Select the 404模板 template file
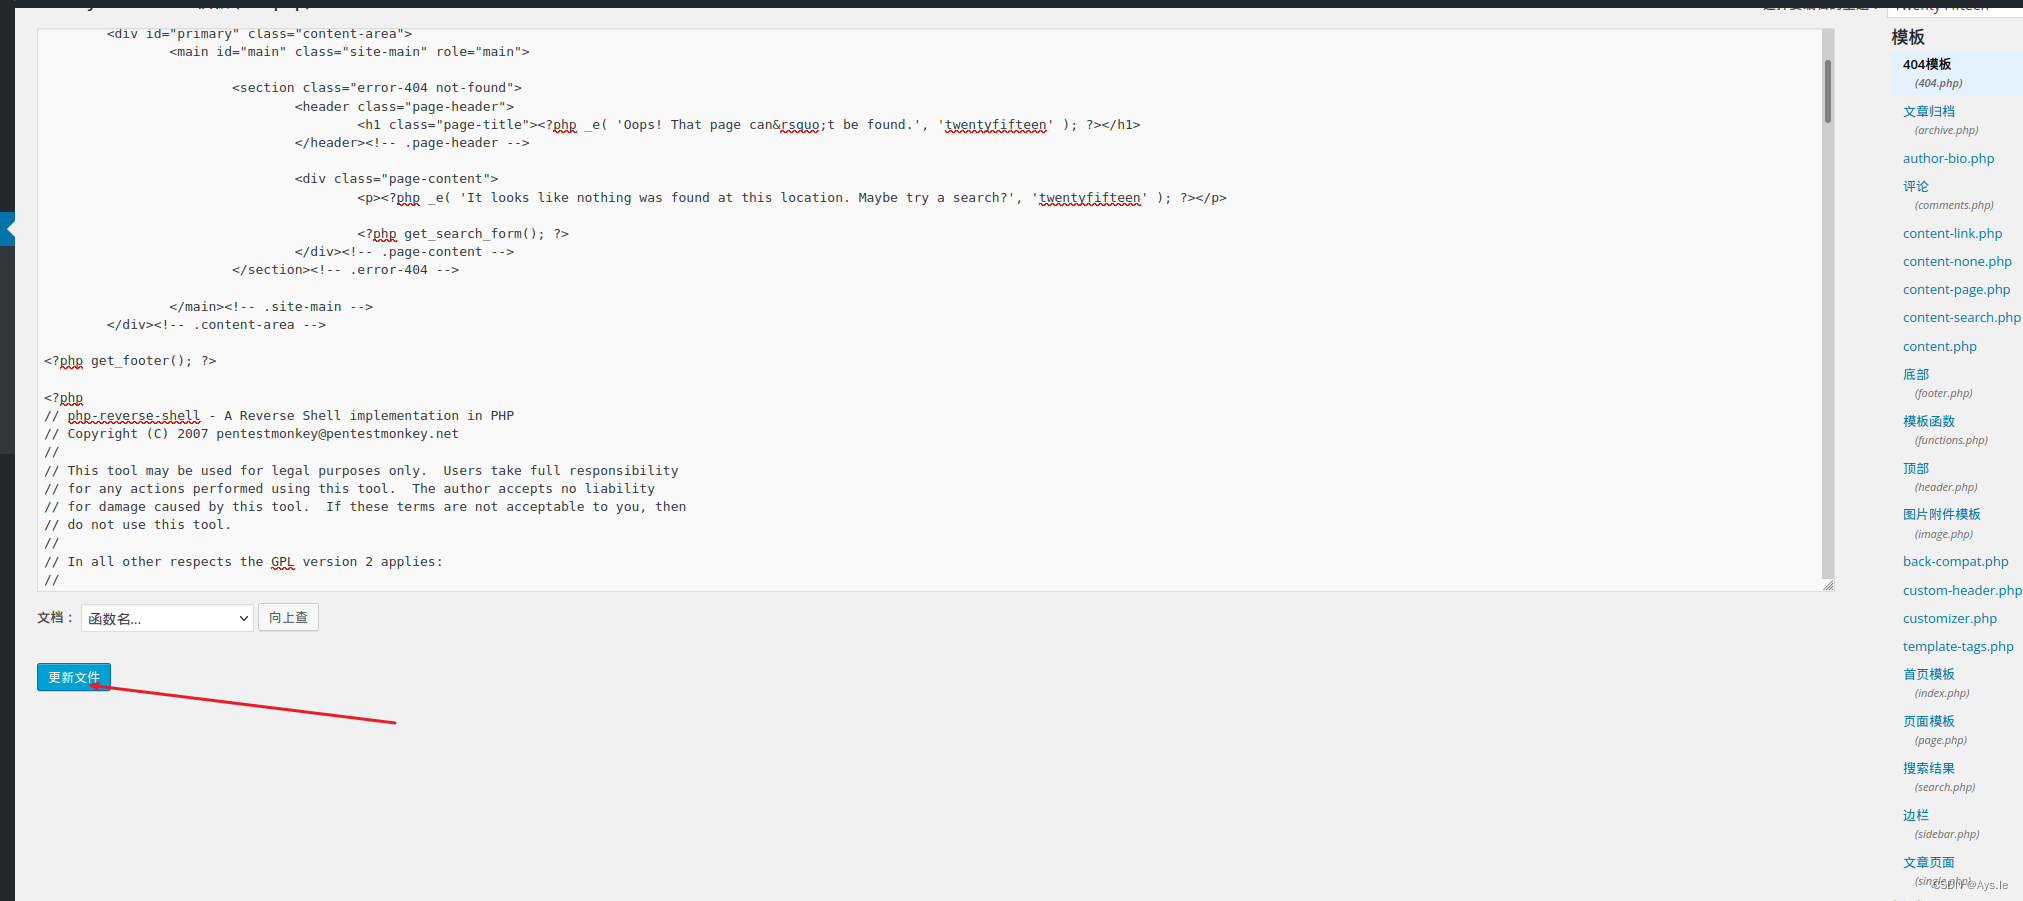Image resolution: width=2023 pixels, height=901 pixels. tap(1926, 64)
